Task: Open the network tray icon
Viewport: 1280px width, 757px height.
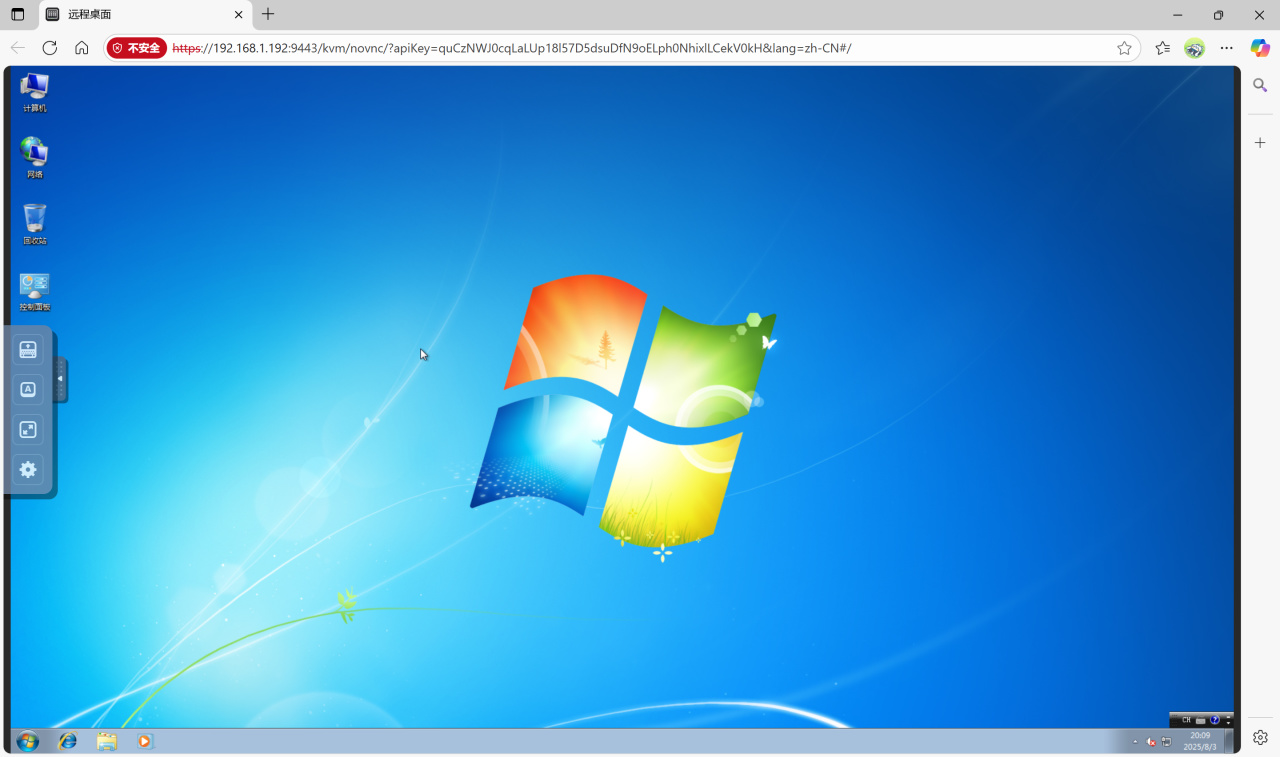Action: click(x=1166, y=742)
